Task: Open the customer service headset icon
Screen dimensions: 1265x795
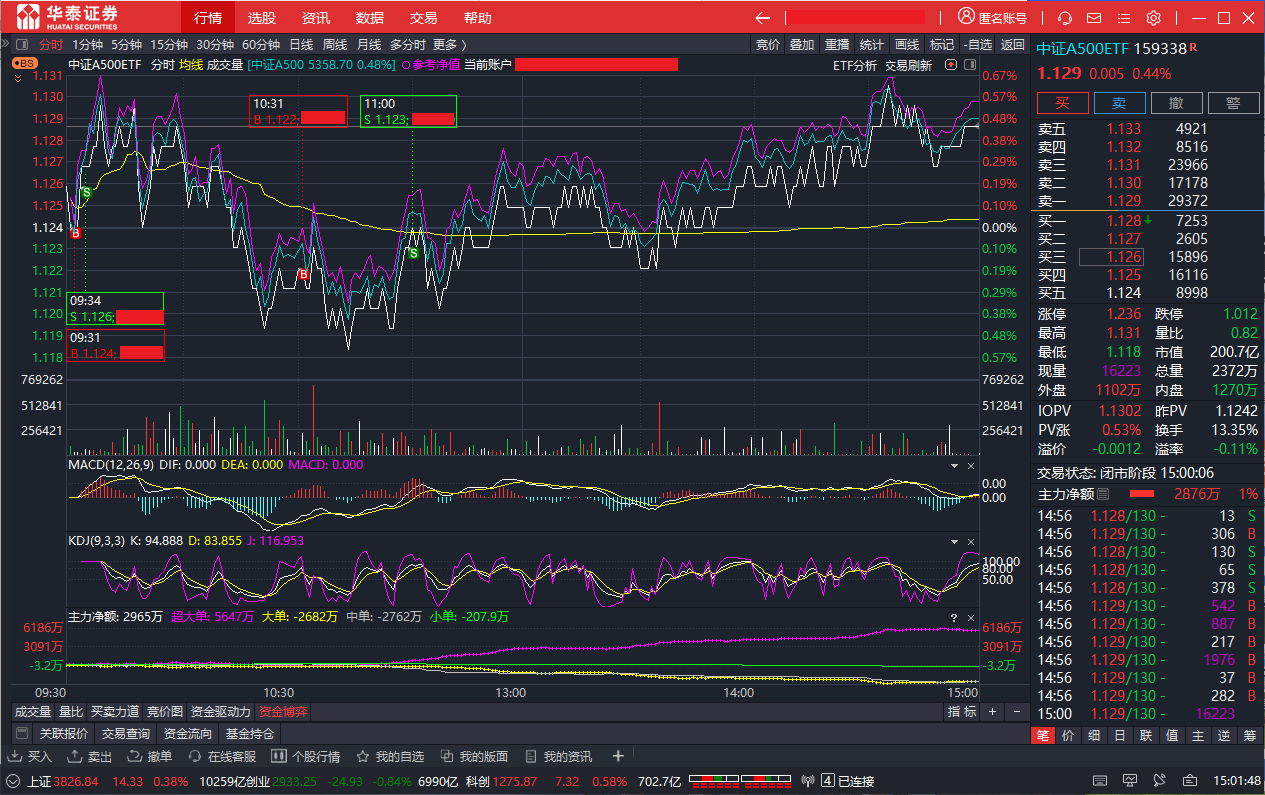Action: [1065, 18]
